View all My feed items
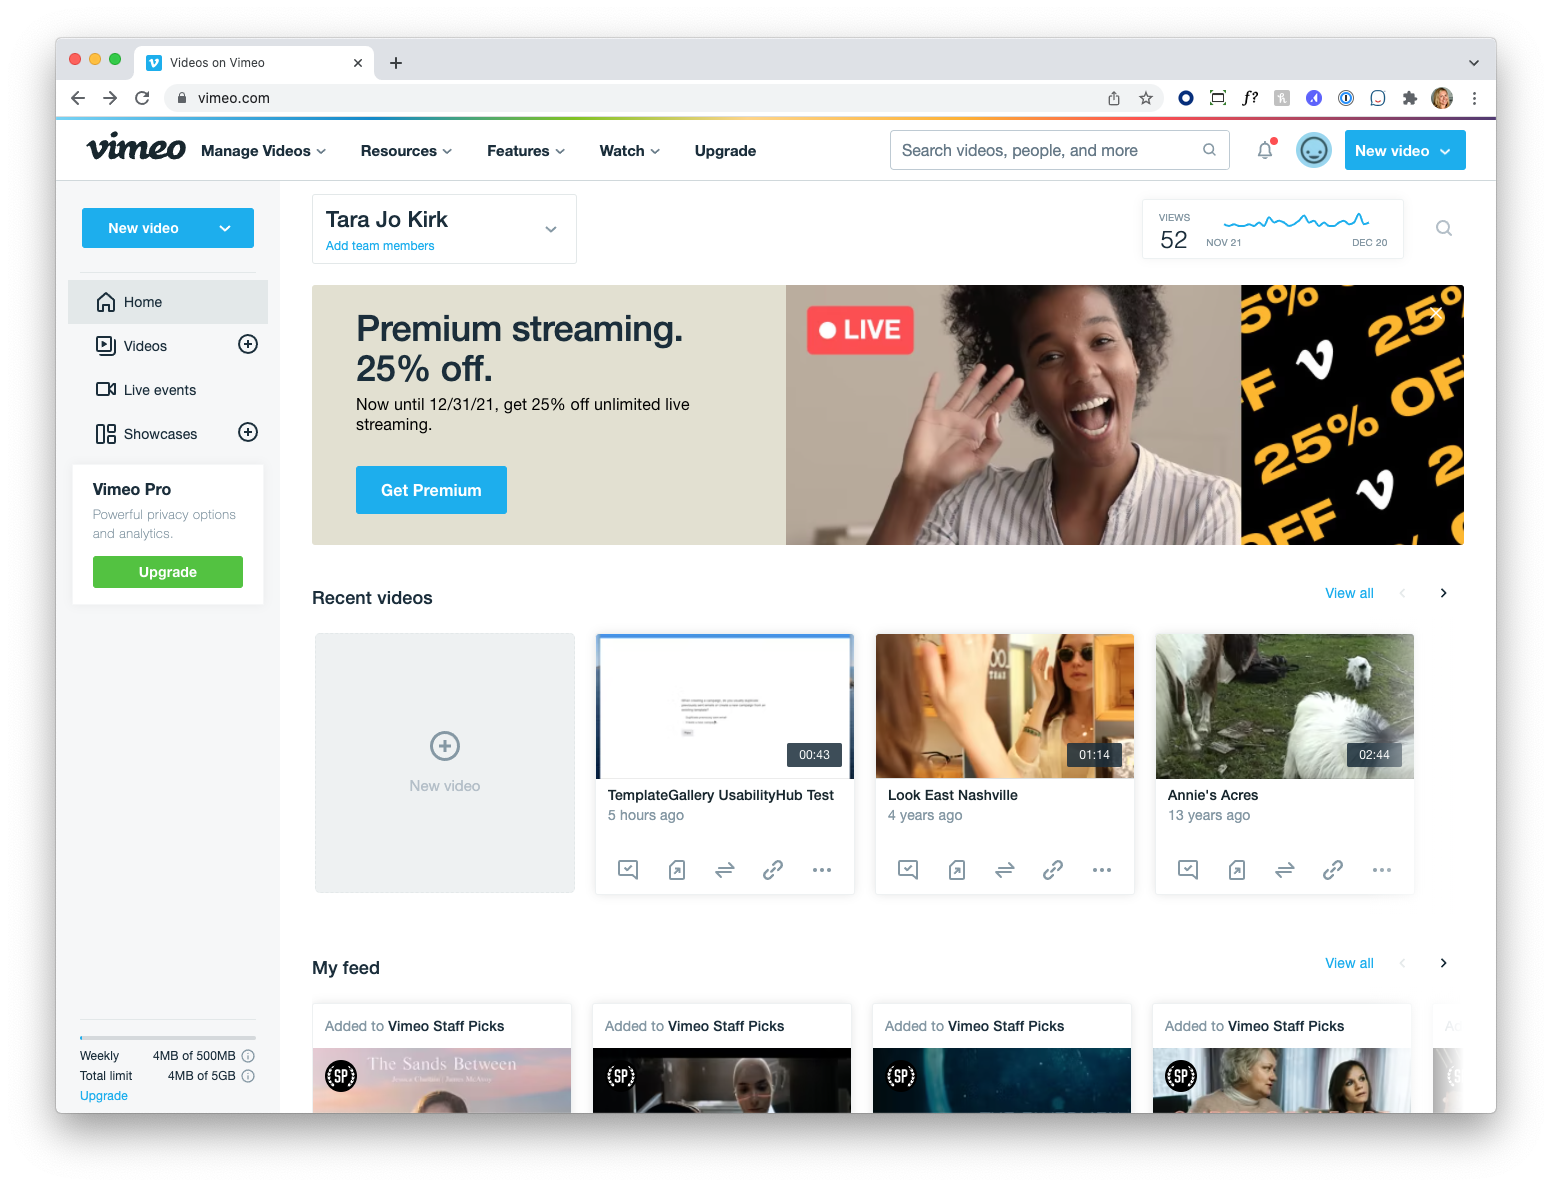The image size is (1552, 1187). coord(1349,963)
